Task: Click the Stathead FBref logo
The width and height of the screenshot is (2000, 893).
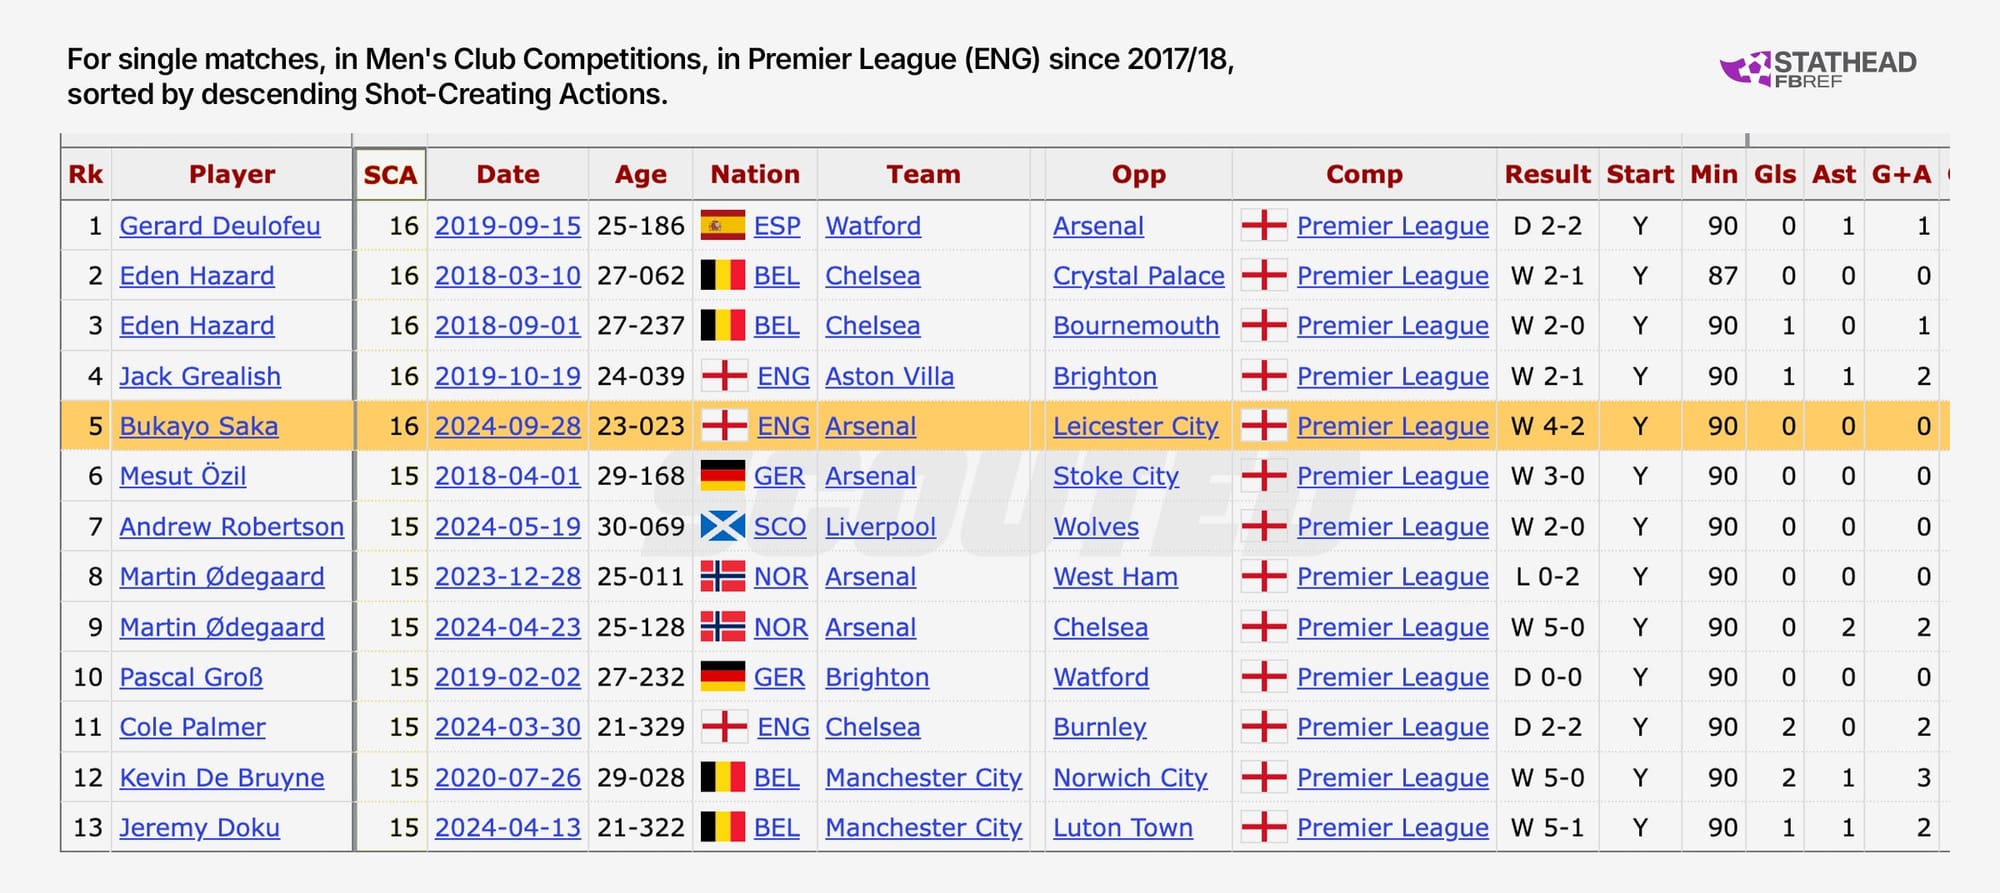Action: (x=1817, y=68)
